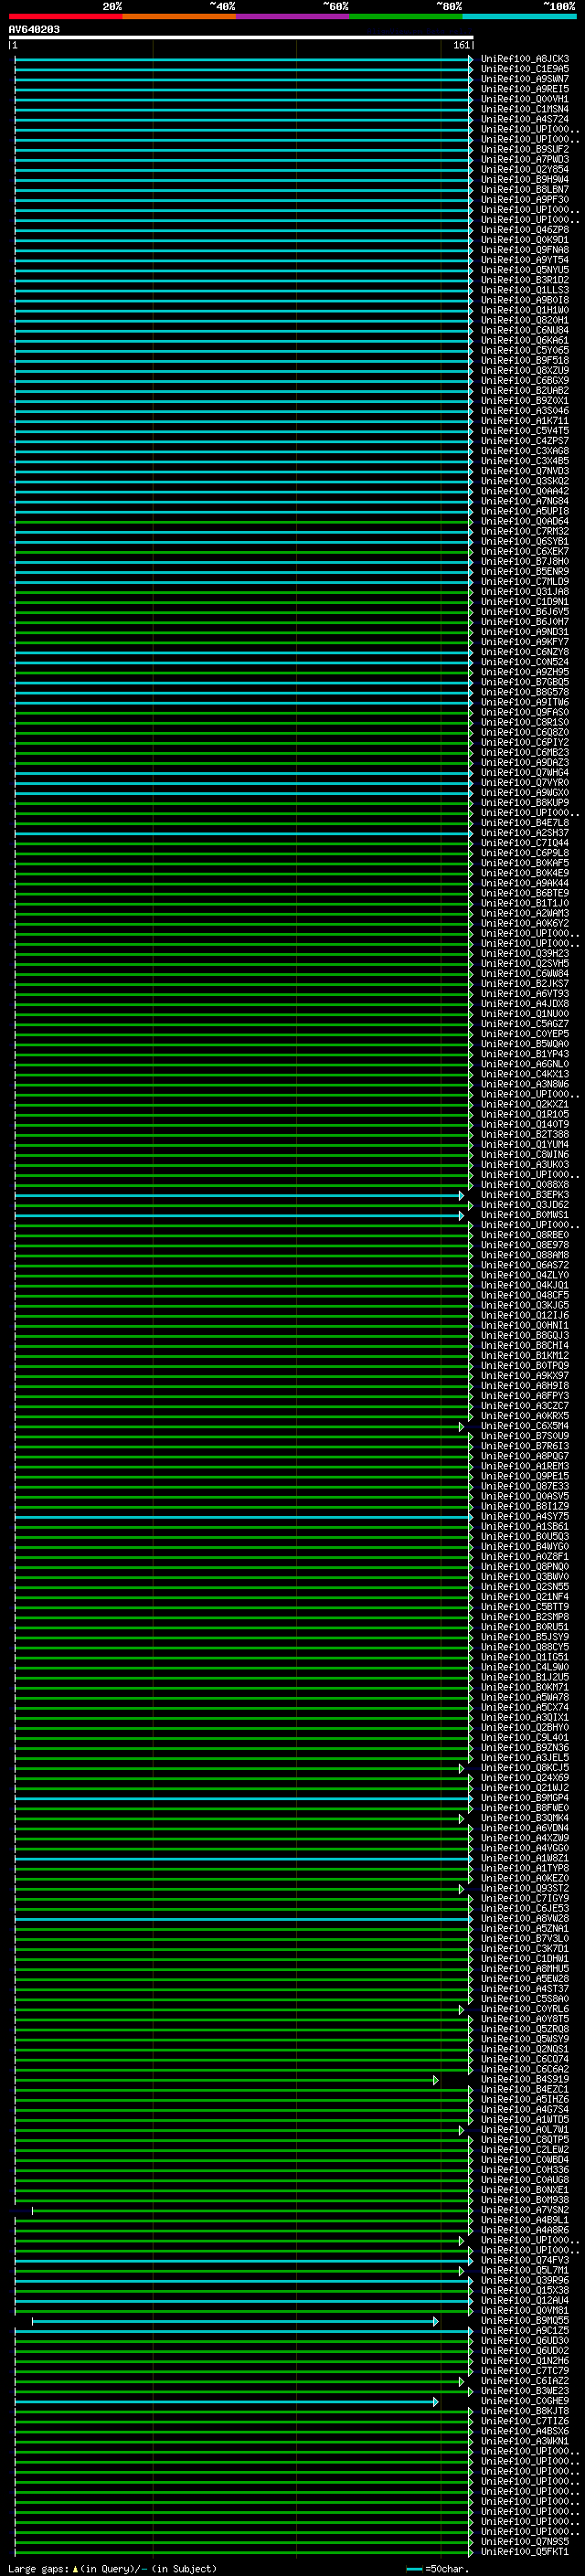Click the query end position 161
Image resolution: width=585 pixels, height=2576 pixels.
(461, 45)
